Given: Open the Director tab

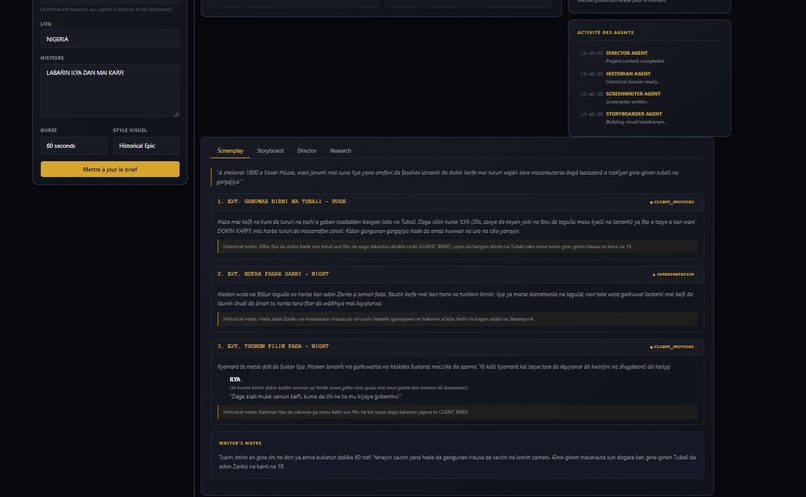Looking at the screenshot, I should [306, 151].
